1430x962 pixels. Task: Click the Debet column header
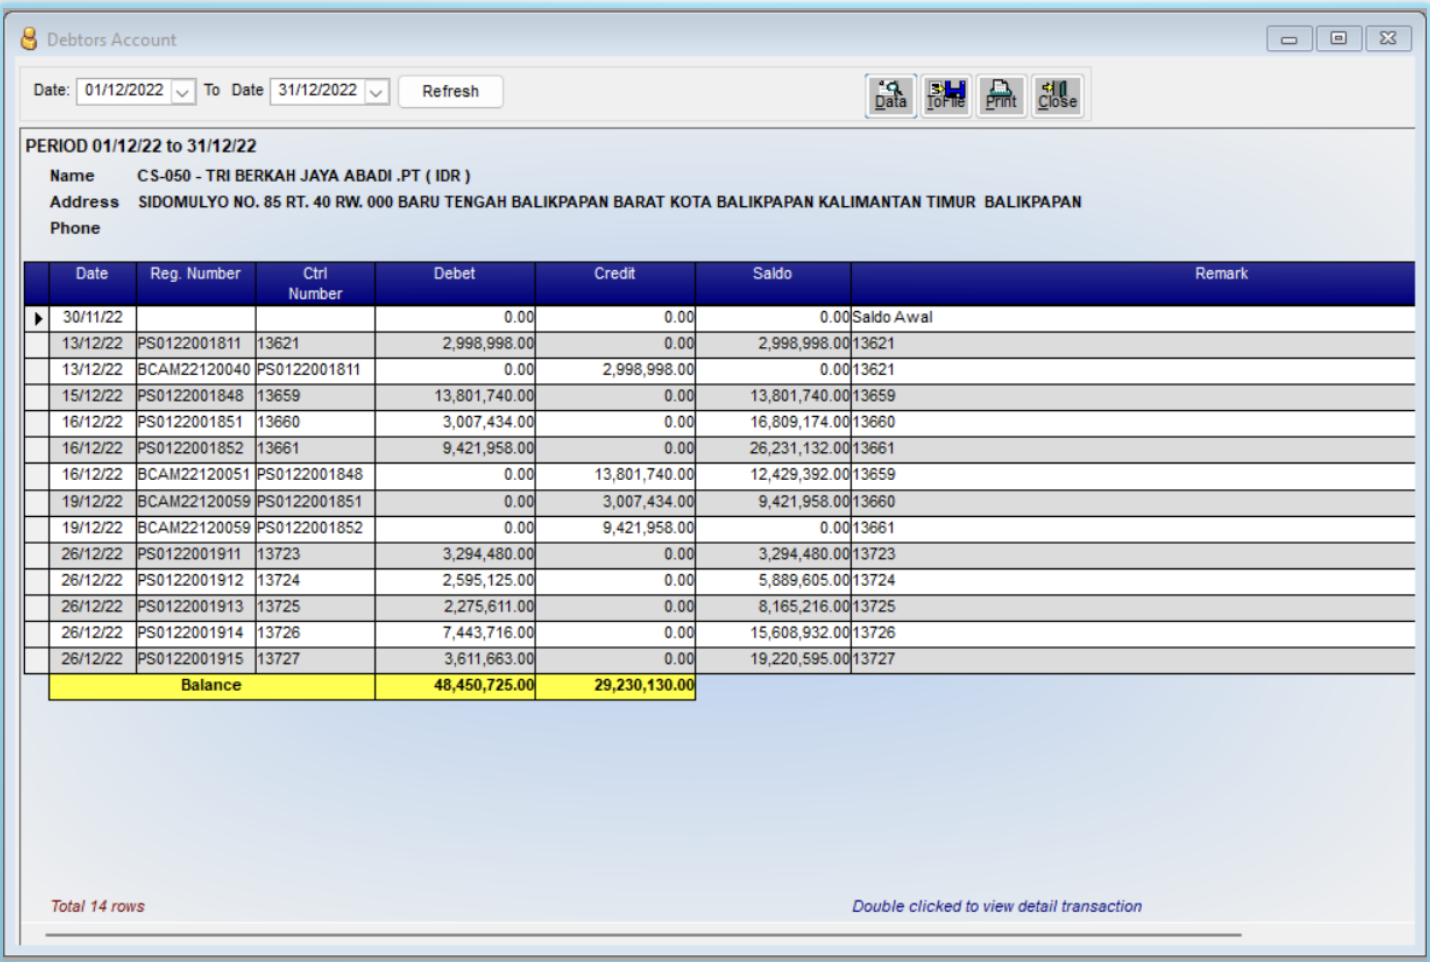tap(455, 283)
